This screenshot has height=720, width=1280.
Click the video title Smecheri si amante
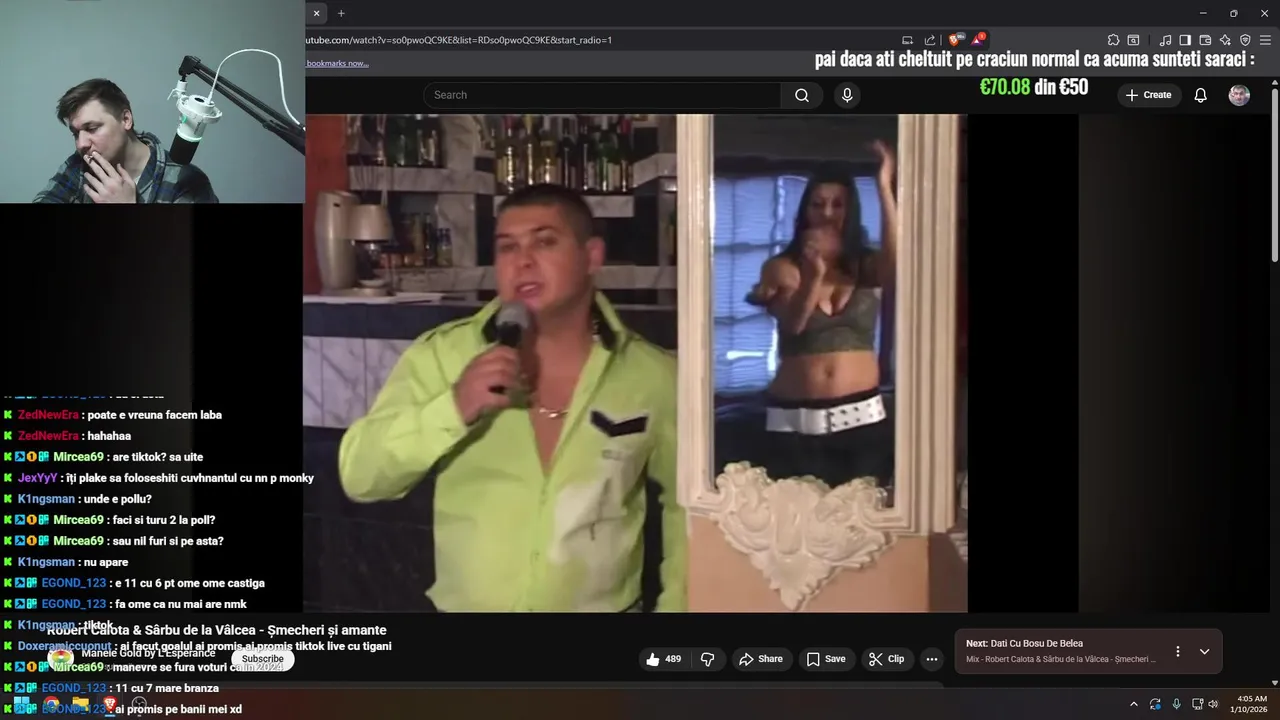pyautogui.click(x=216, y=630)
